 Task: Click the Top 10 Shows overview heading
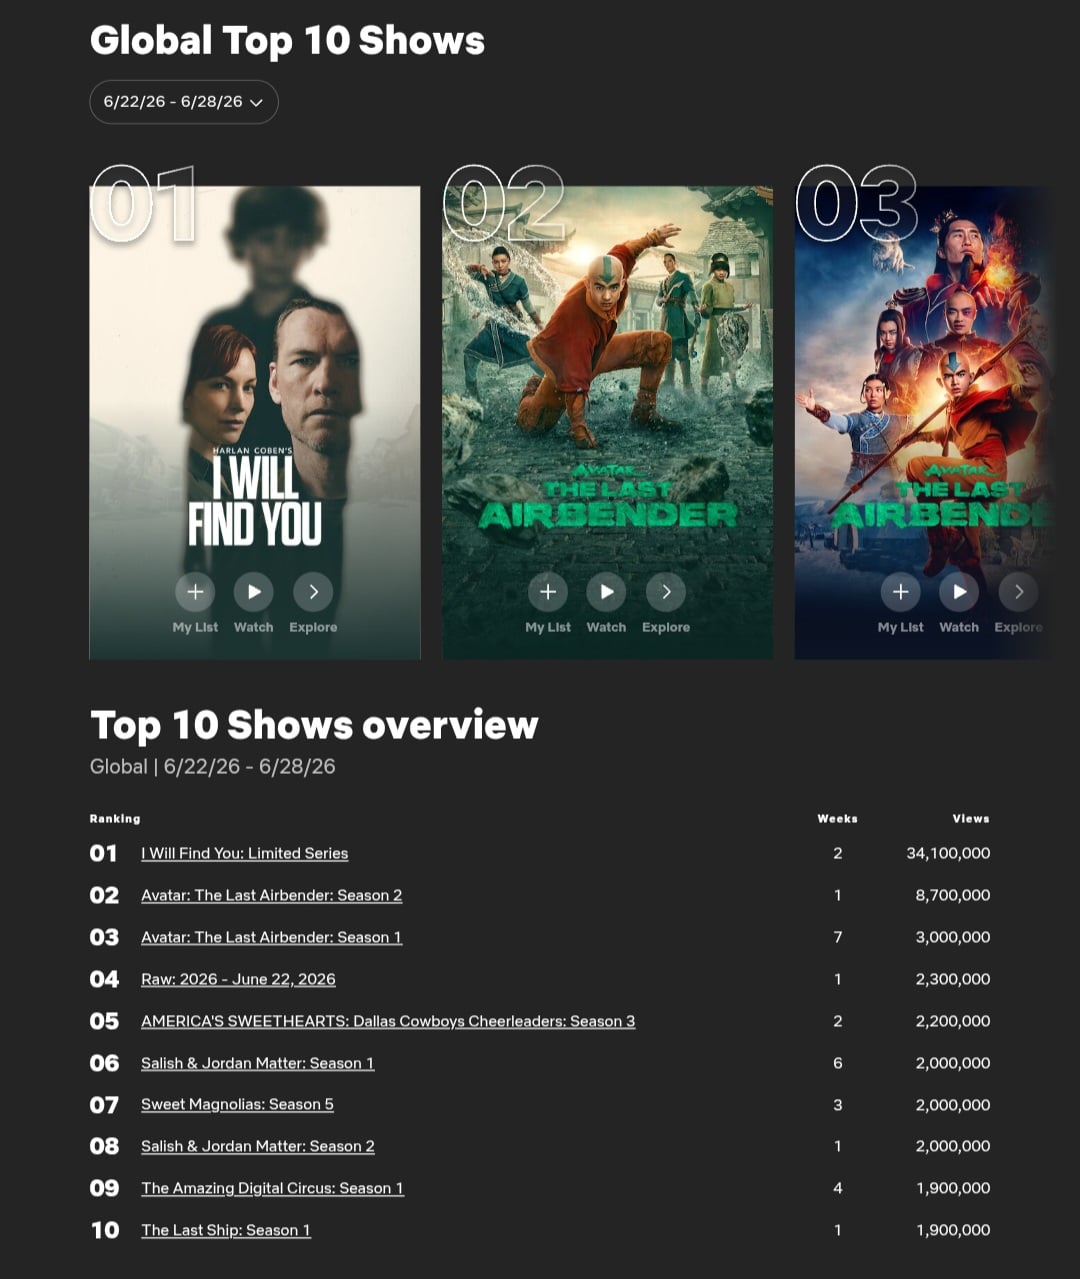click(x=314, y=725)
